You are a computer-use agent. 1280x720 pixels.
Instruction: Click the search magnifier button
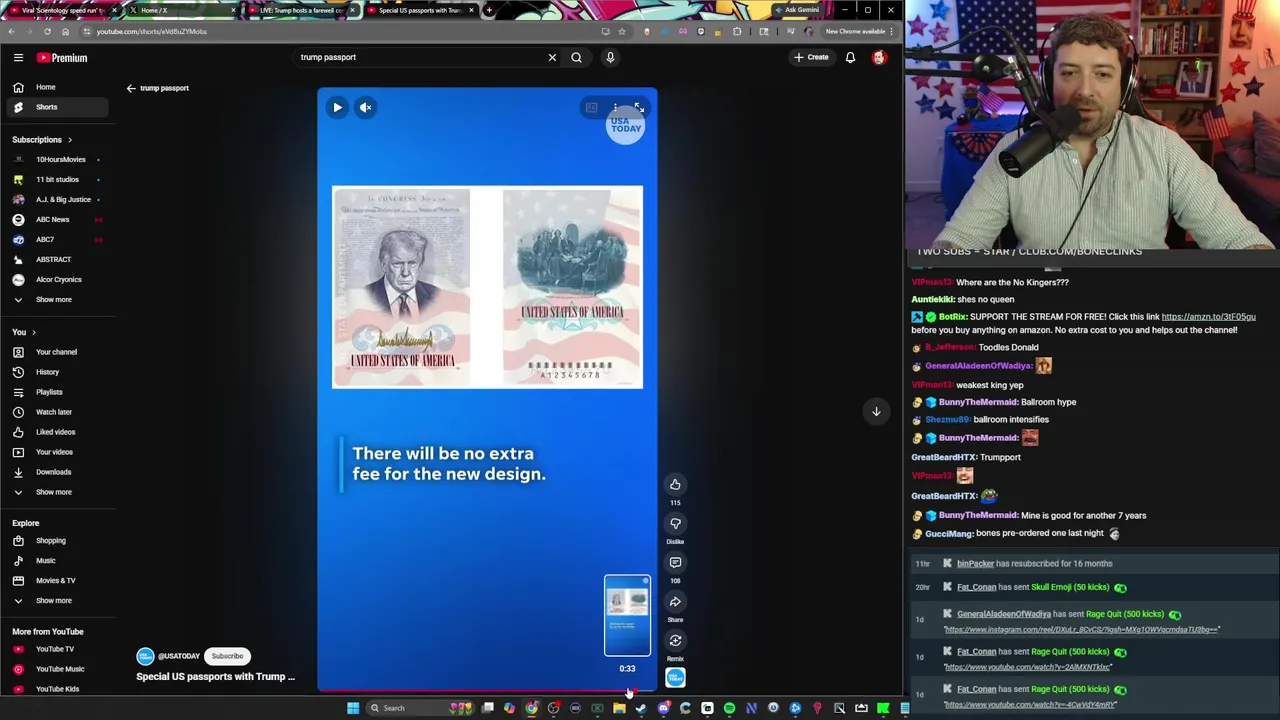(x=576, y=57)
